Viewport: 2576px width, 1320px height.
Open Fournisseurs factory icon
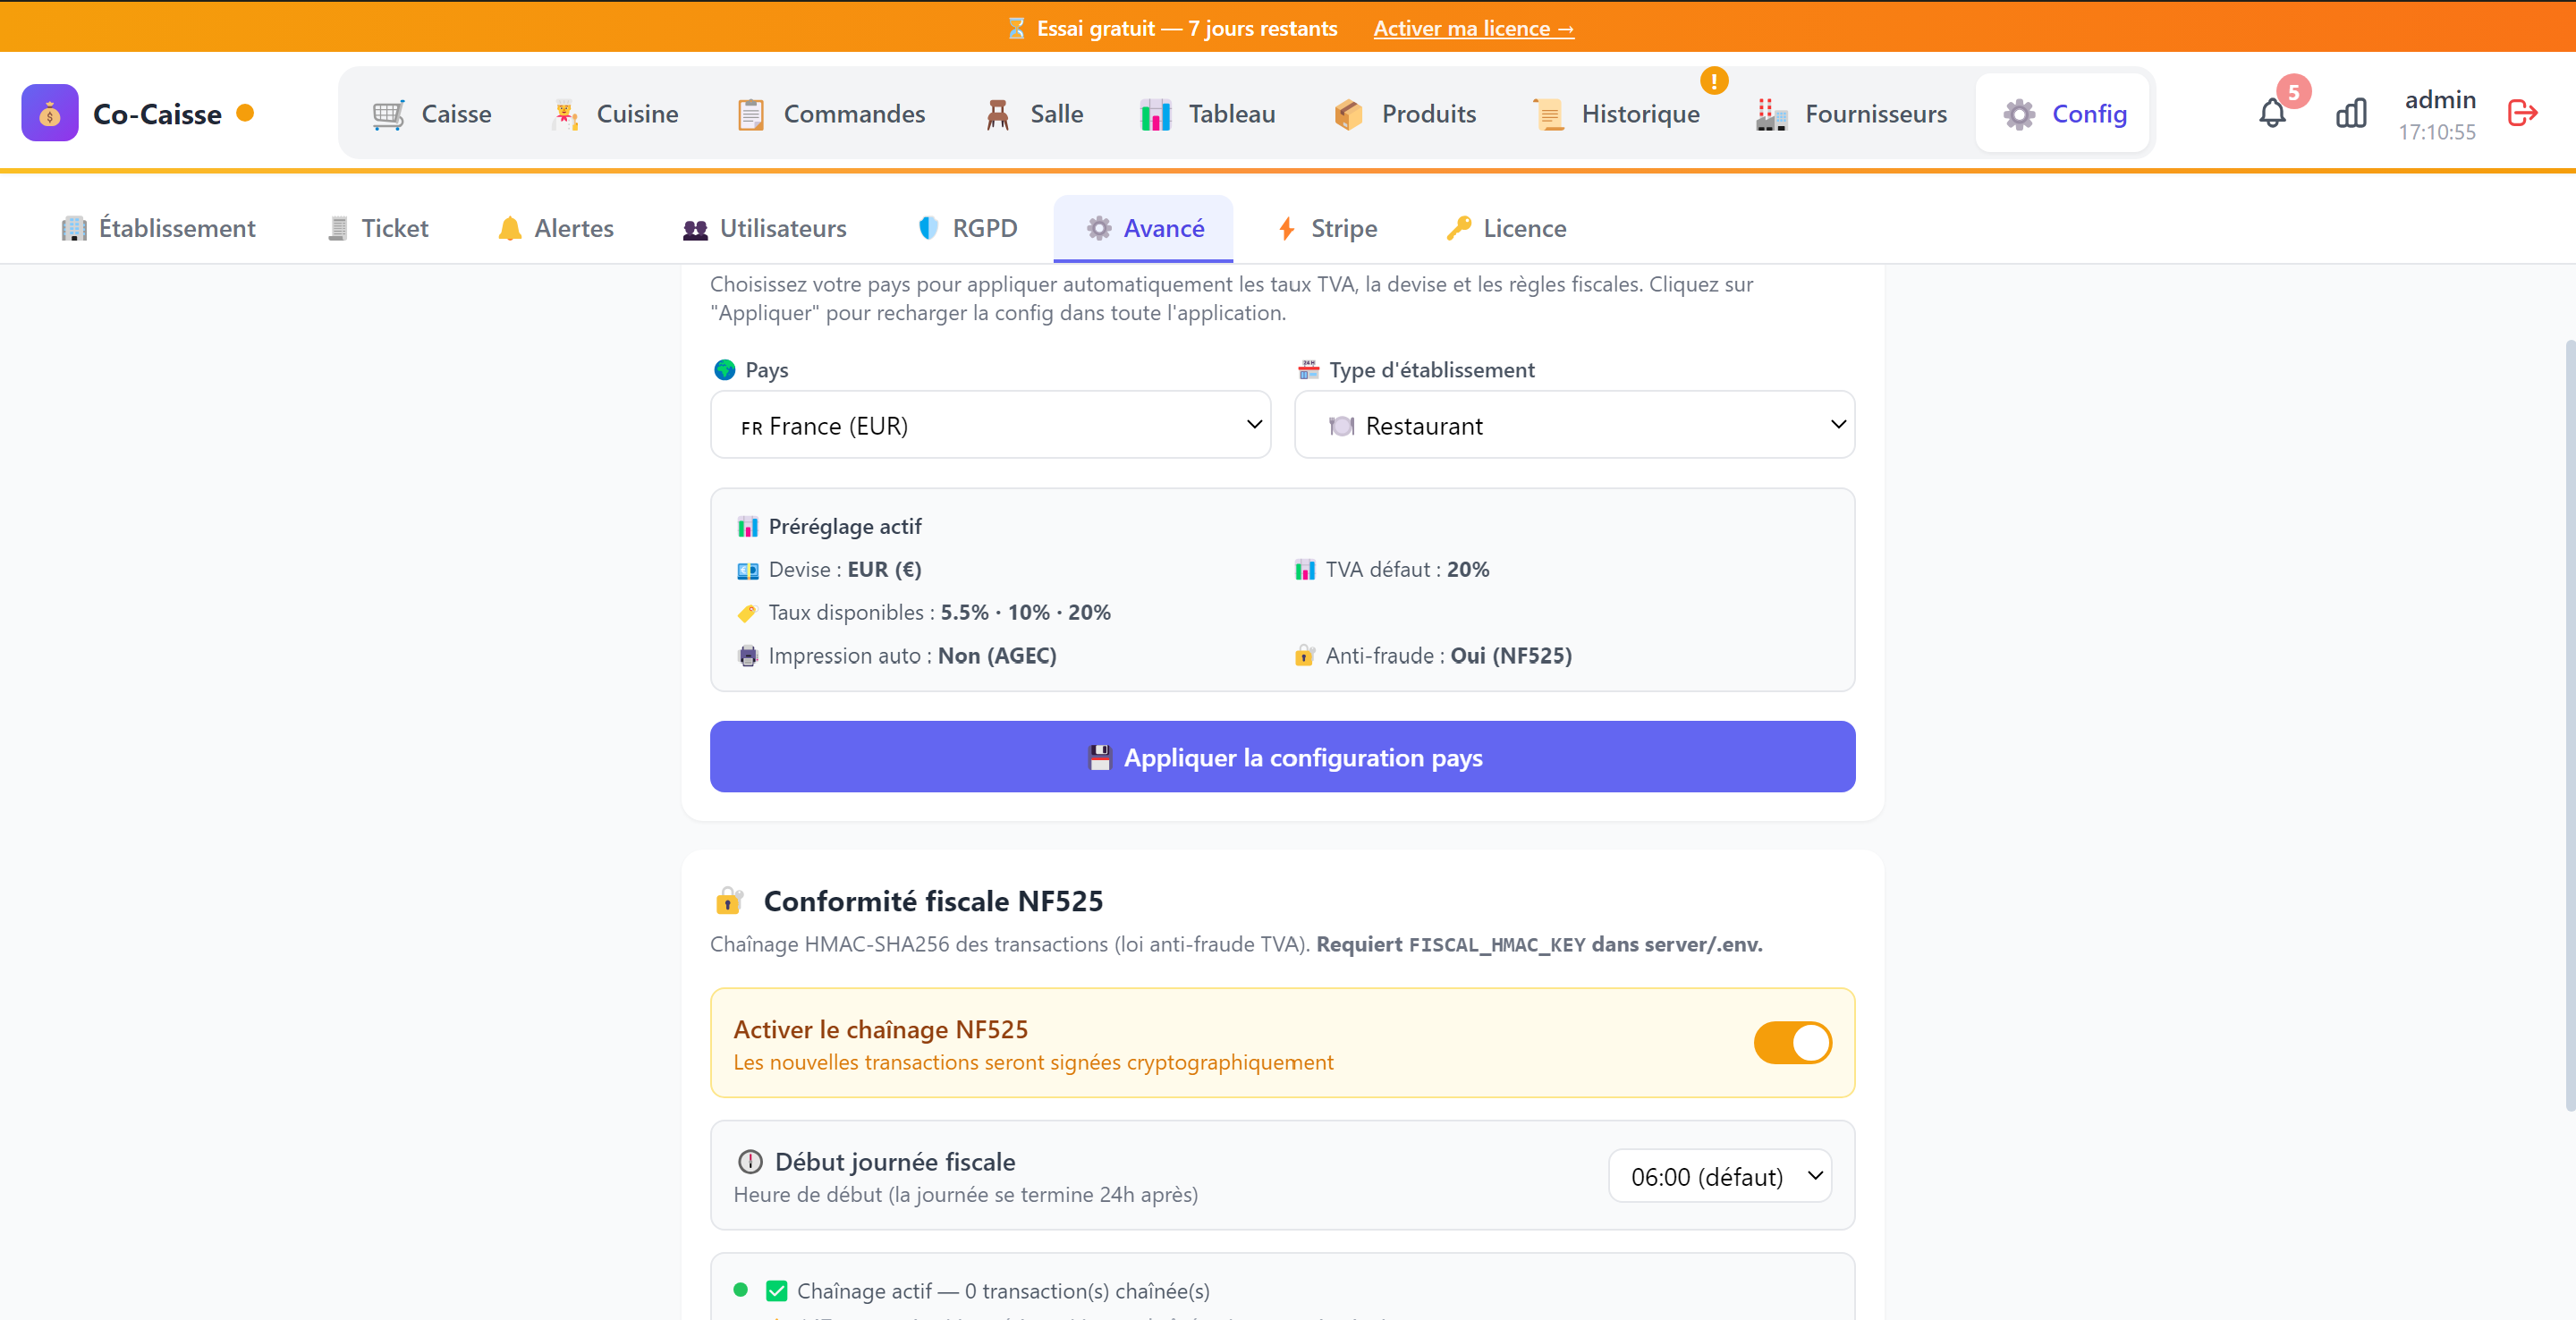pos(1771,115)
